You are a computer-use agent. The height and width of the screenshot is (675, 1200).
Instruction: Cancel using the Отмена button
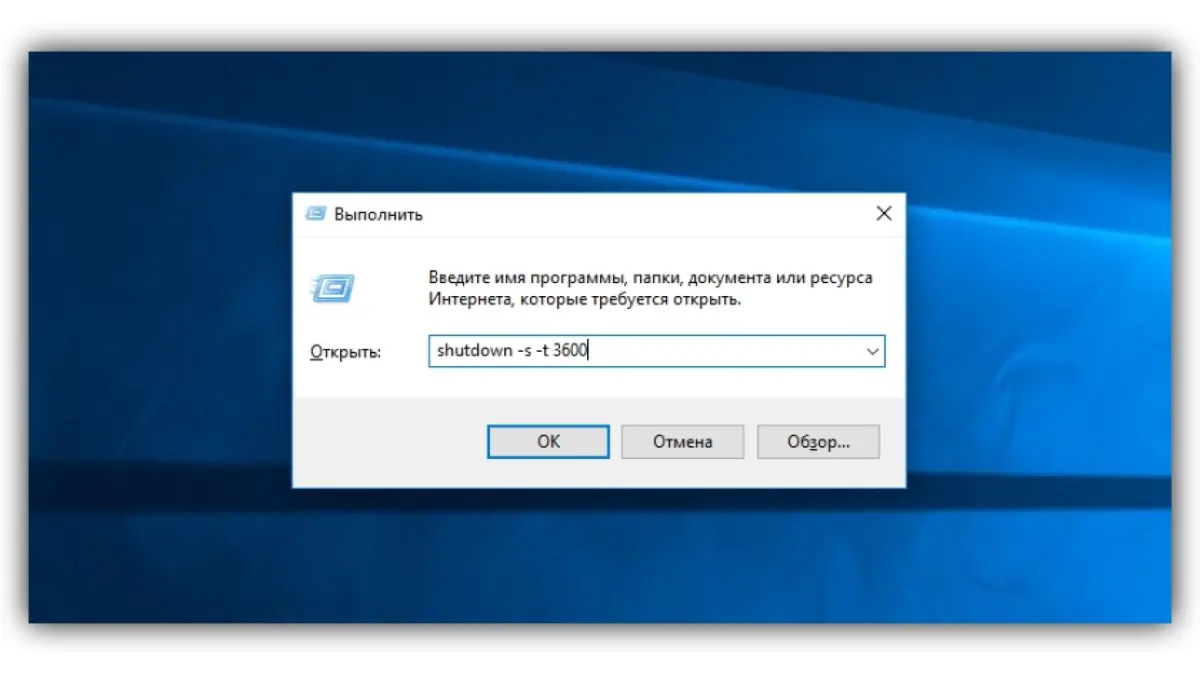tap(682, 441)
